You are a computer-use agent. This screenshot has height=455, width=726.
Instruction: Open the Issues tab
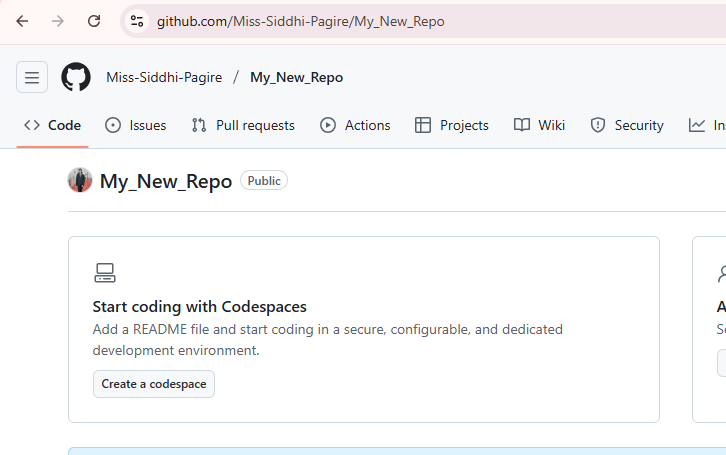(136, 125)
